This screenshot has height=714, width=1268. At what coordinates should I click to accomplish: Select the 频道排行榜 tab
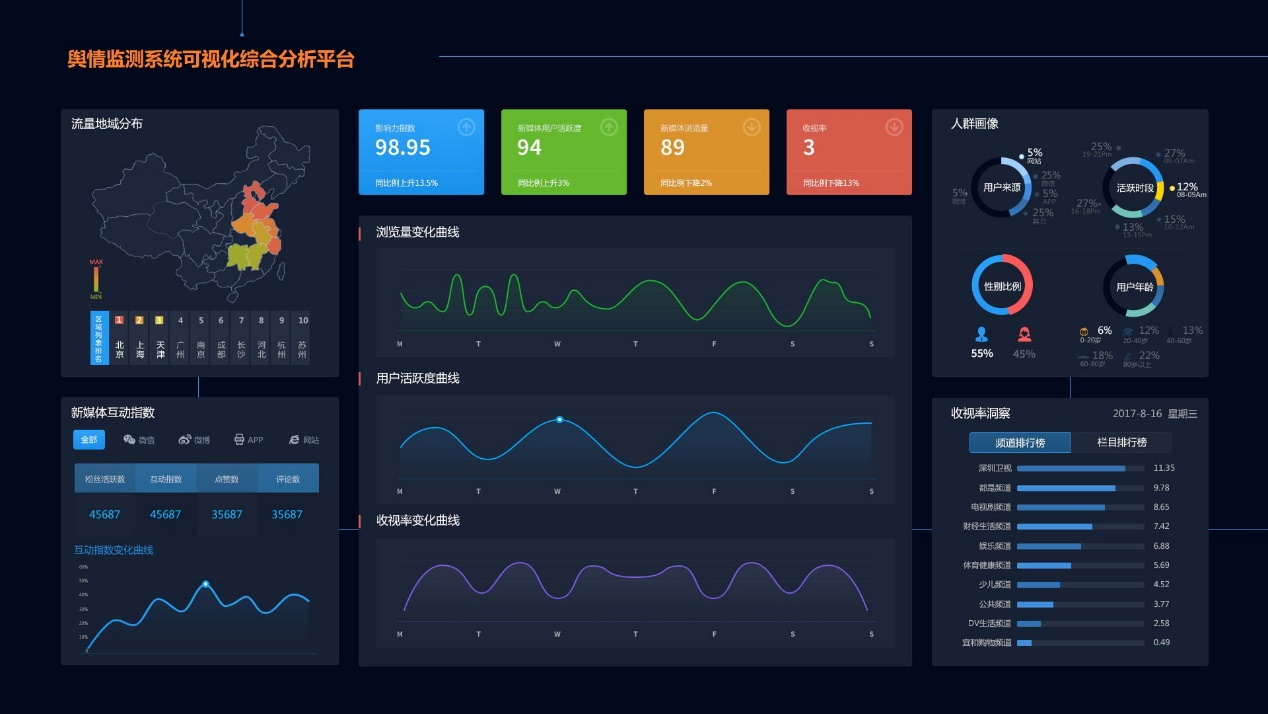point(1019,442)
